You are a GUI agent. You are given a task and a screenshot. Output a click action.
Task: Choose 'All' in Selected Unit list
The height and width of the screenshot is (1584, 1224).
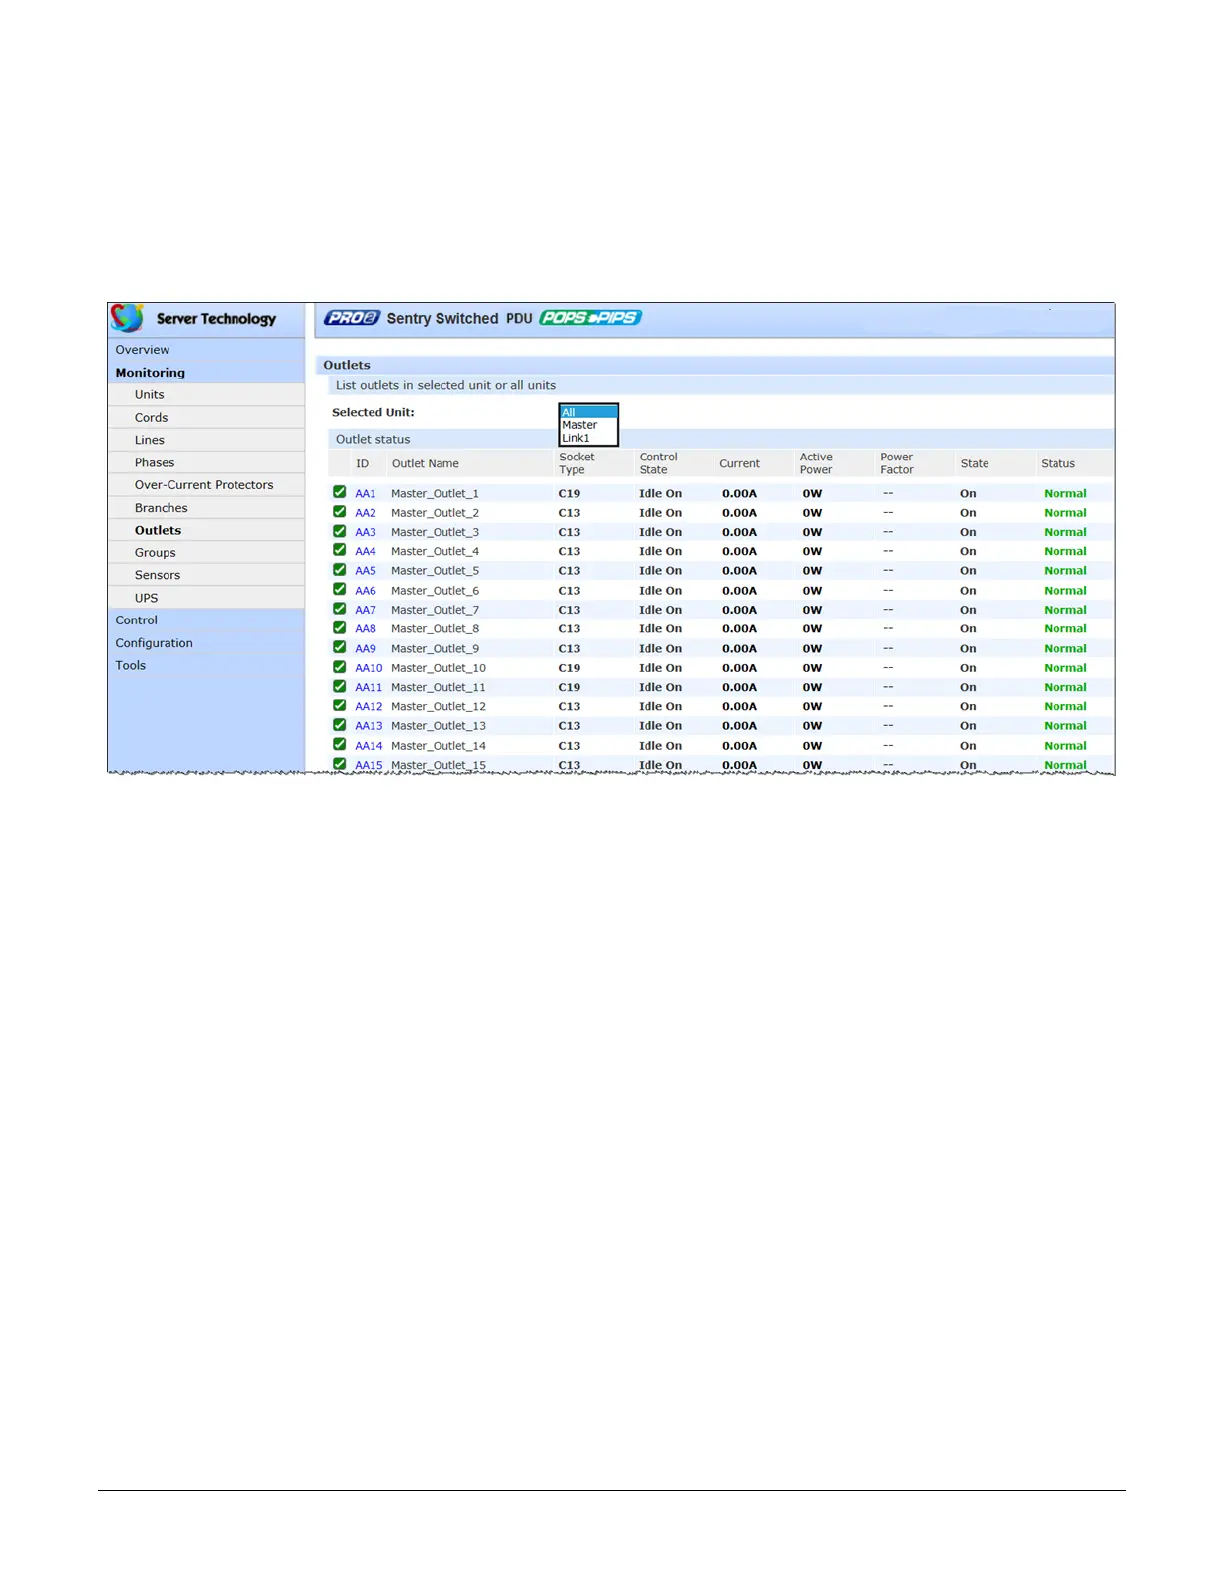point(588,412)
